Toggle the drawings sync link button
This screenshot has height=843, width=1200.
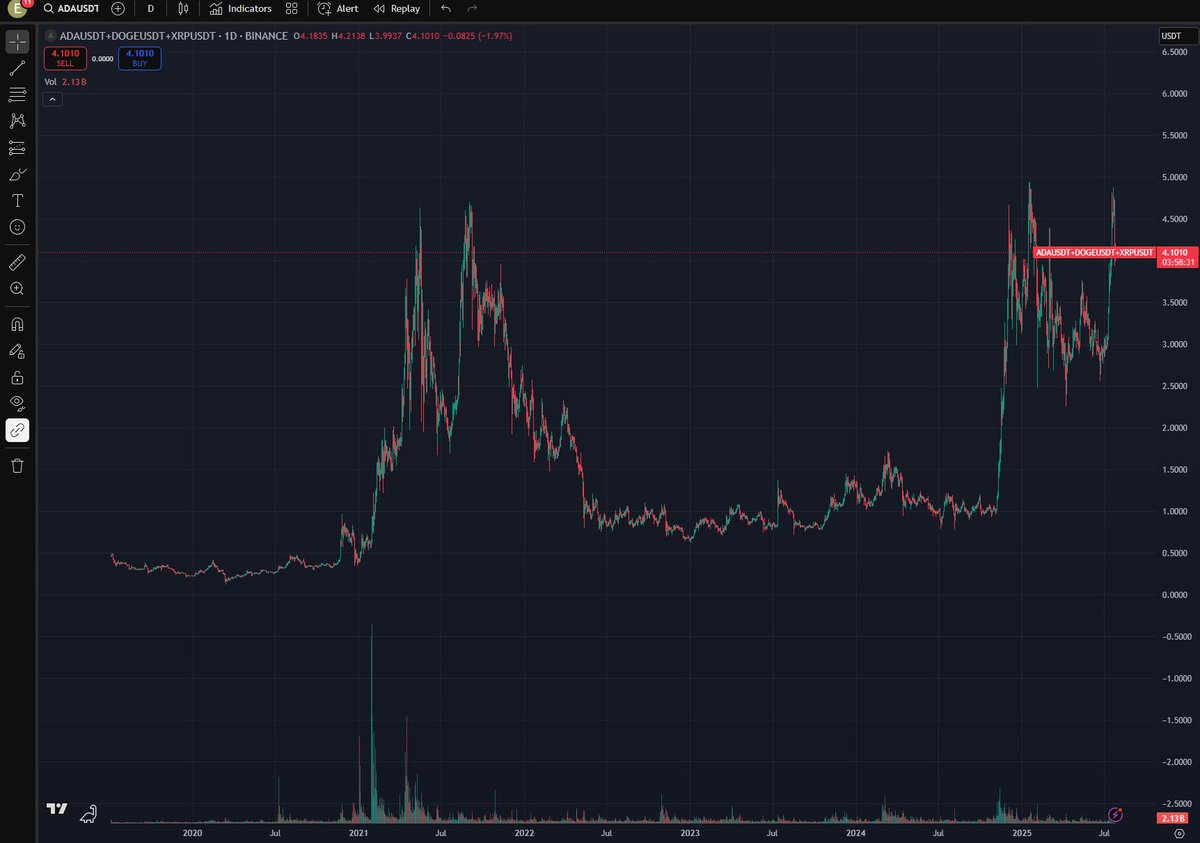click(17, 430)
